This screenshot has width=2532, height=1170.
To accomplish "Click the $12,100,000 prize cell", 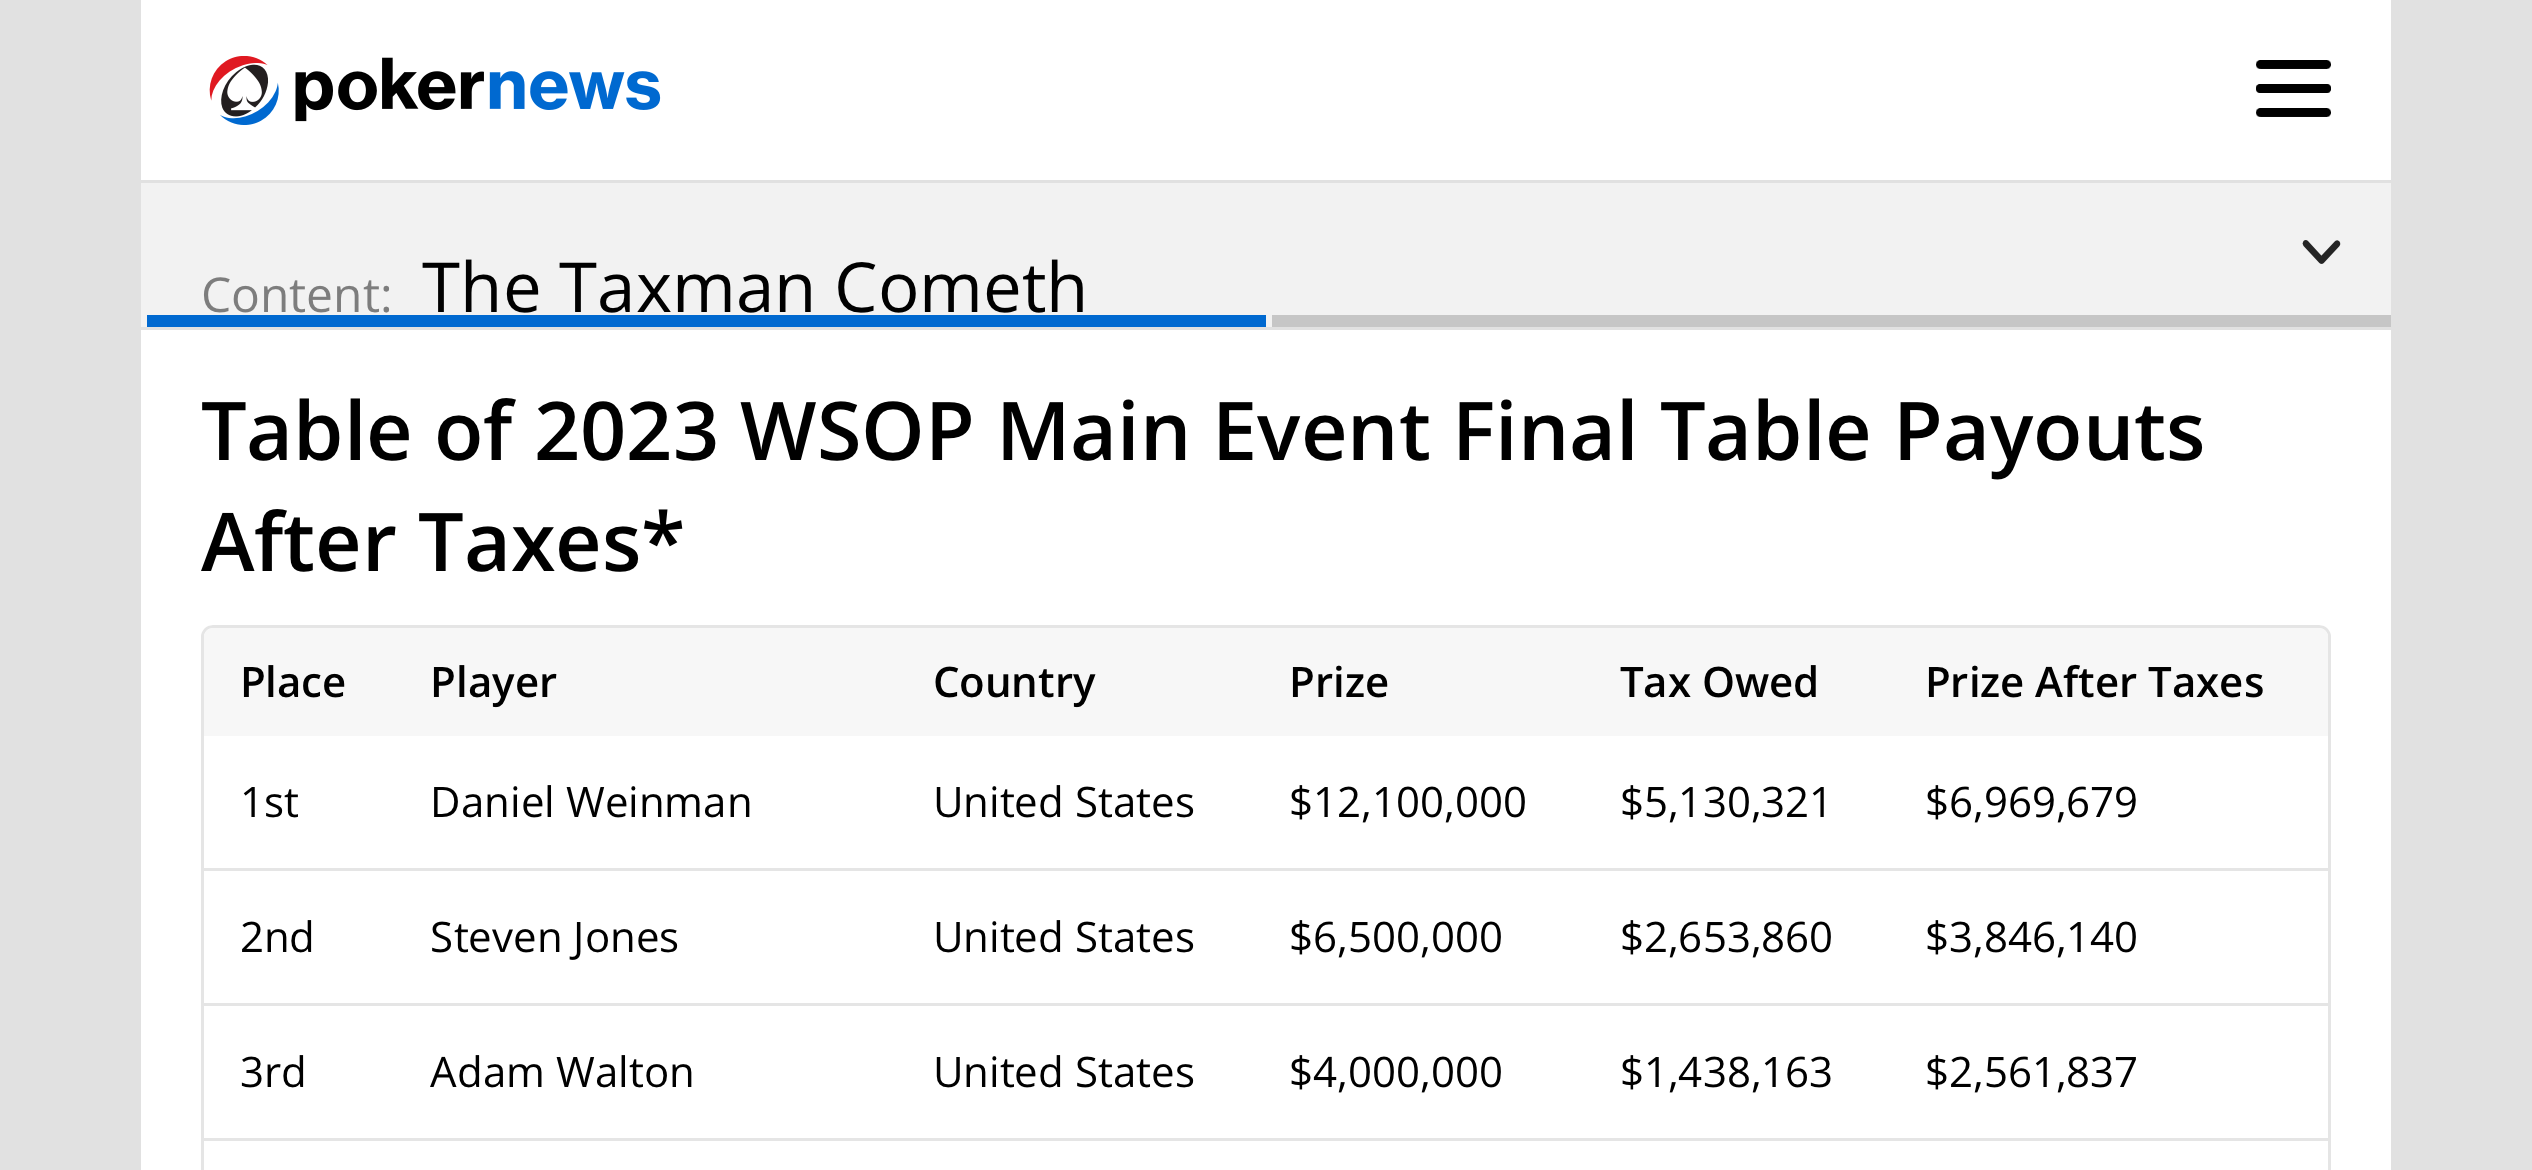I will (x=1407, y=803).
